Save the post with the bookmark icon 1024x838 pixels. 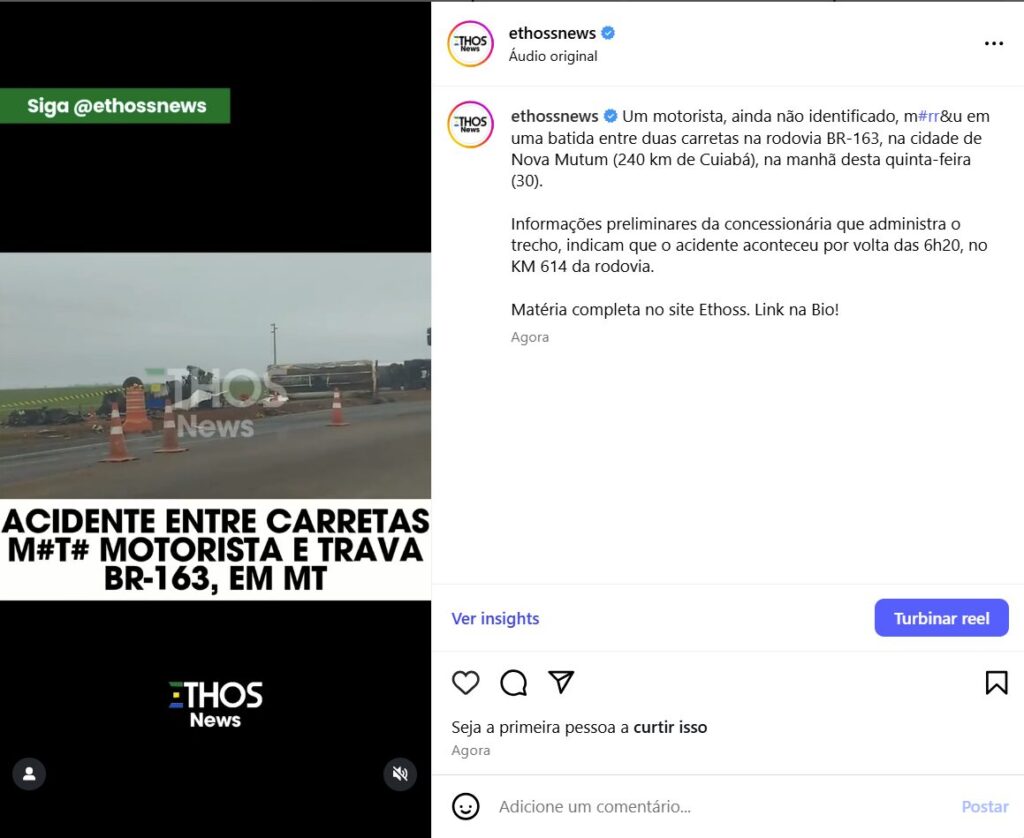(997, 683)
